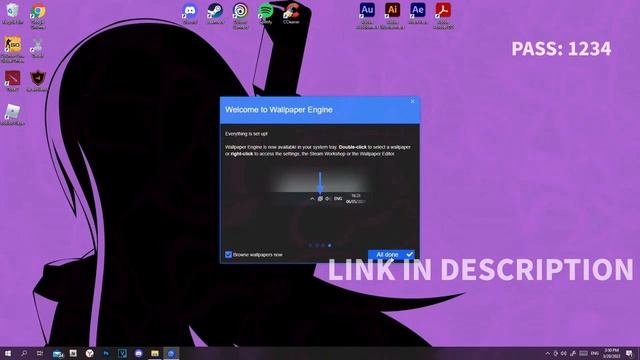This screenshot has width=640, height=360.
Task: Open the Windows Start menu
Action: [x=7, y=353]
